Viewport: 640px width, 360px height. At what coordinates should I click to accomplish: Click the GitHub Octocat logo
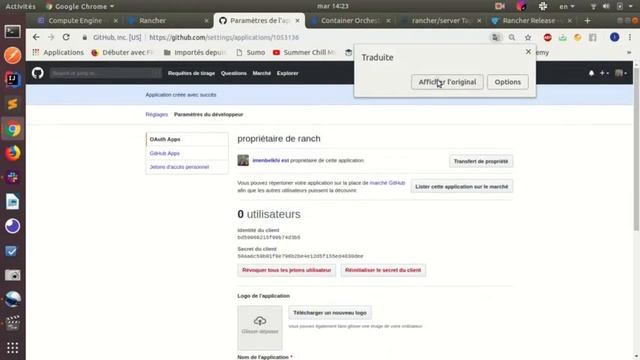coord(38,73)
